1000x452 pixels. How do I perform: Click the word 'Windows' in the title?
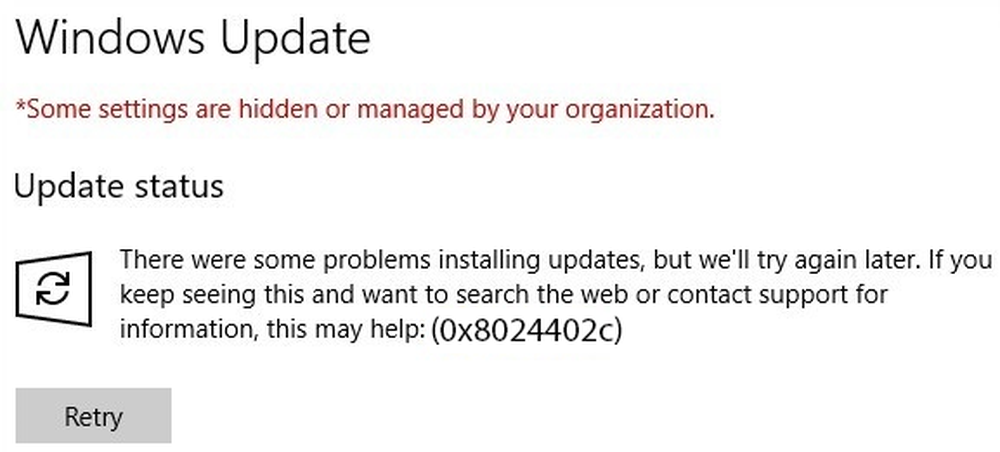coord(110,38)
